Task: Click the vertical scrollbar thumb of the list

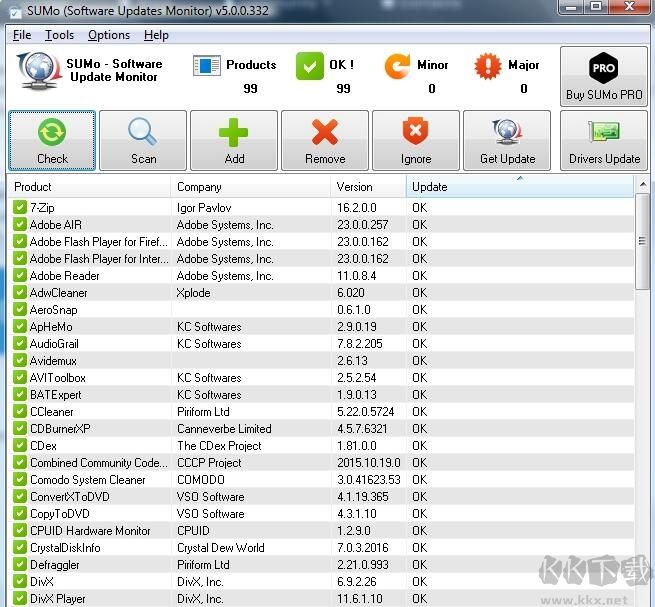Action: click(x=642, y=242)
